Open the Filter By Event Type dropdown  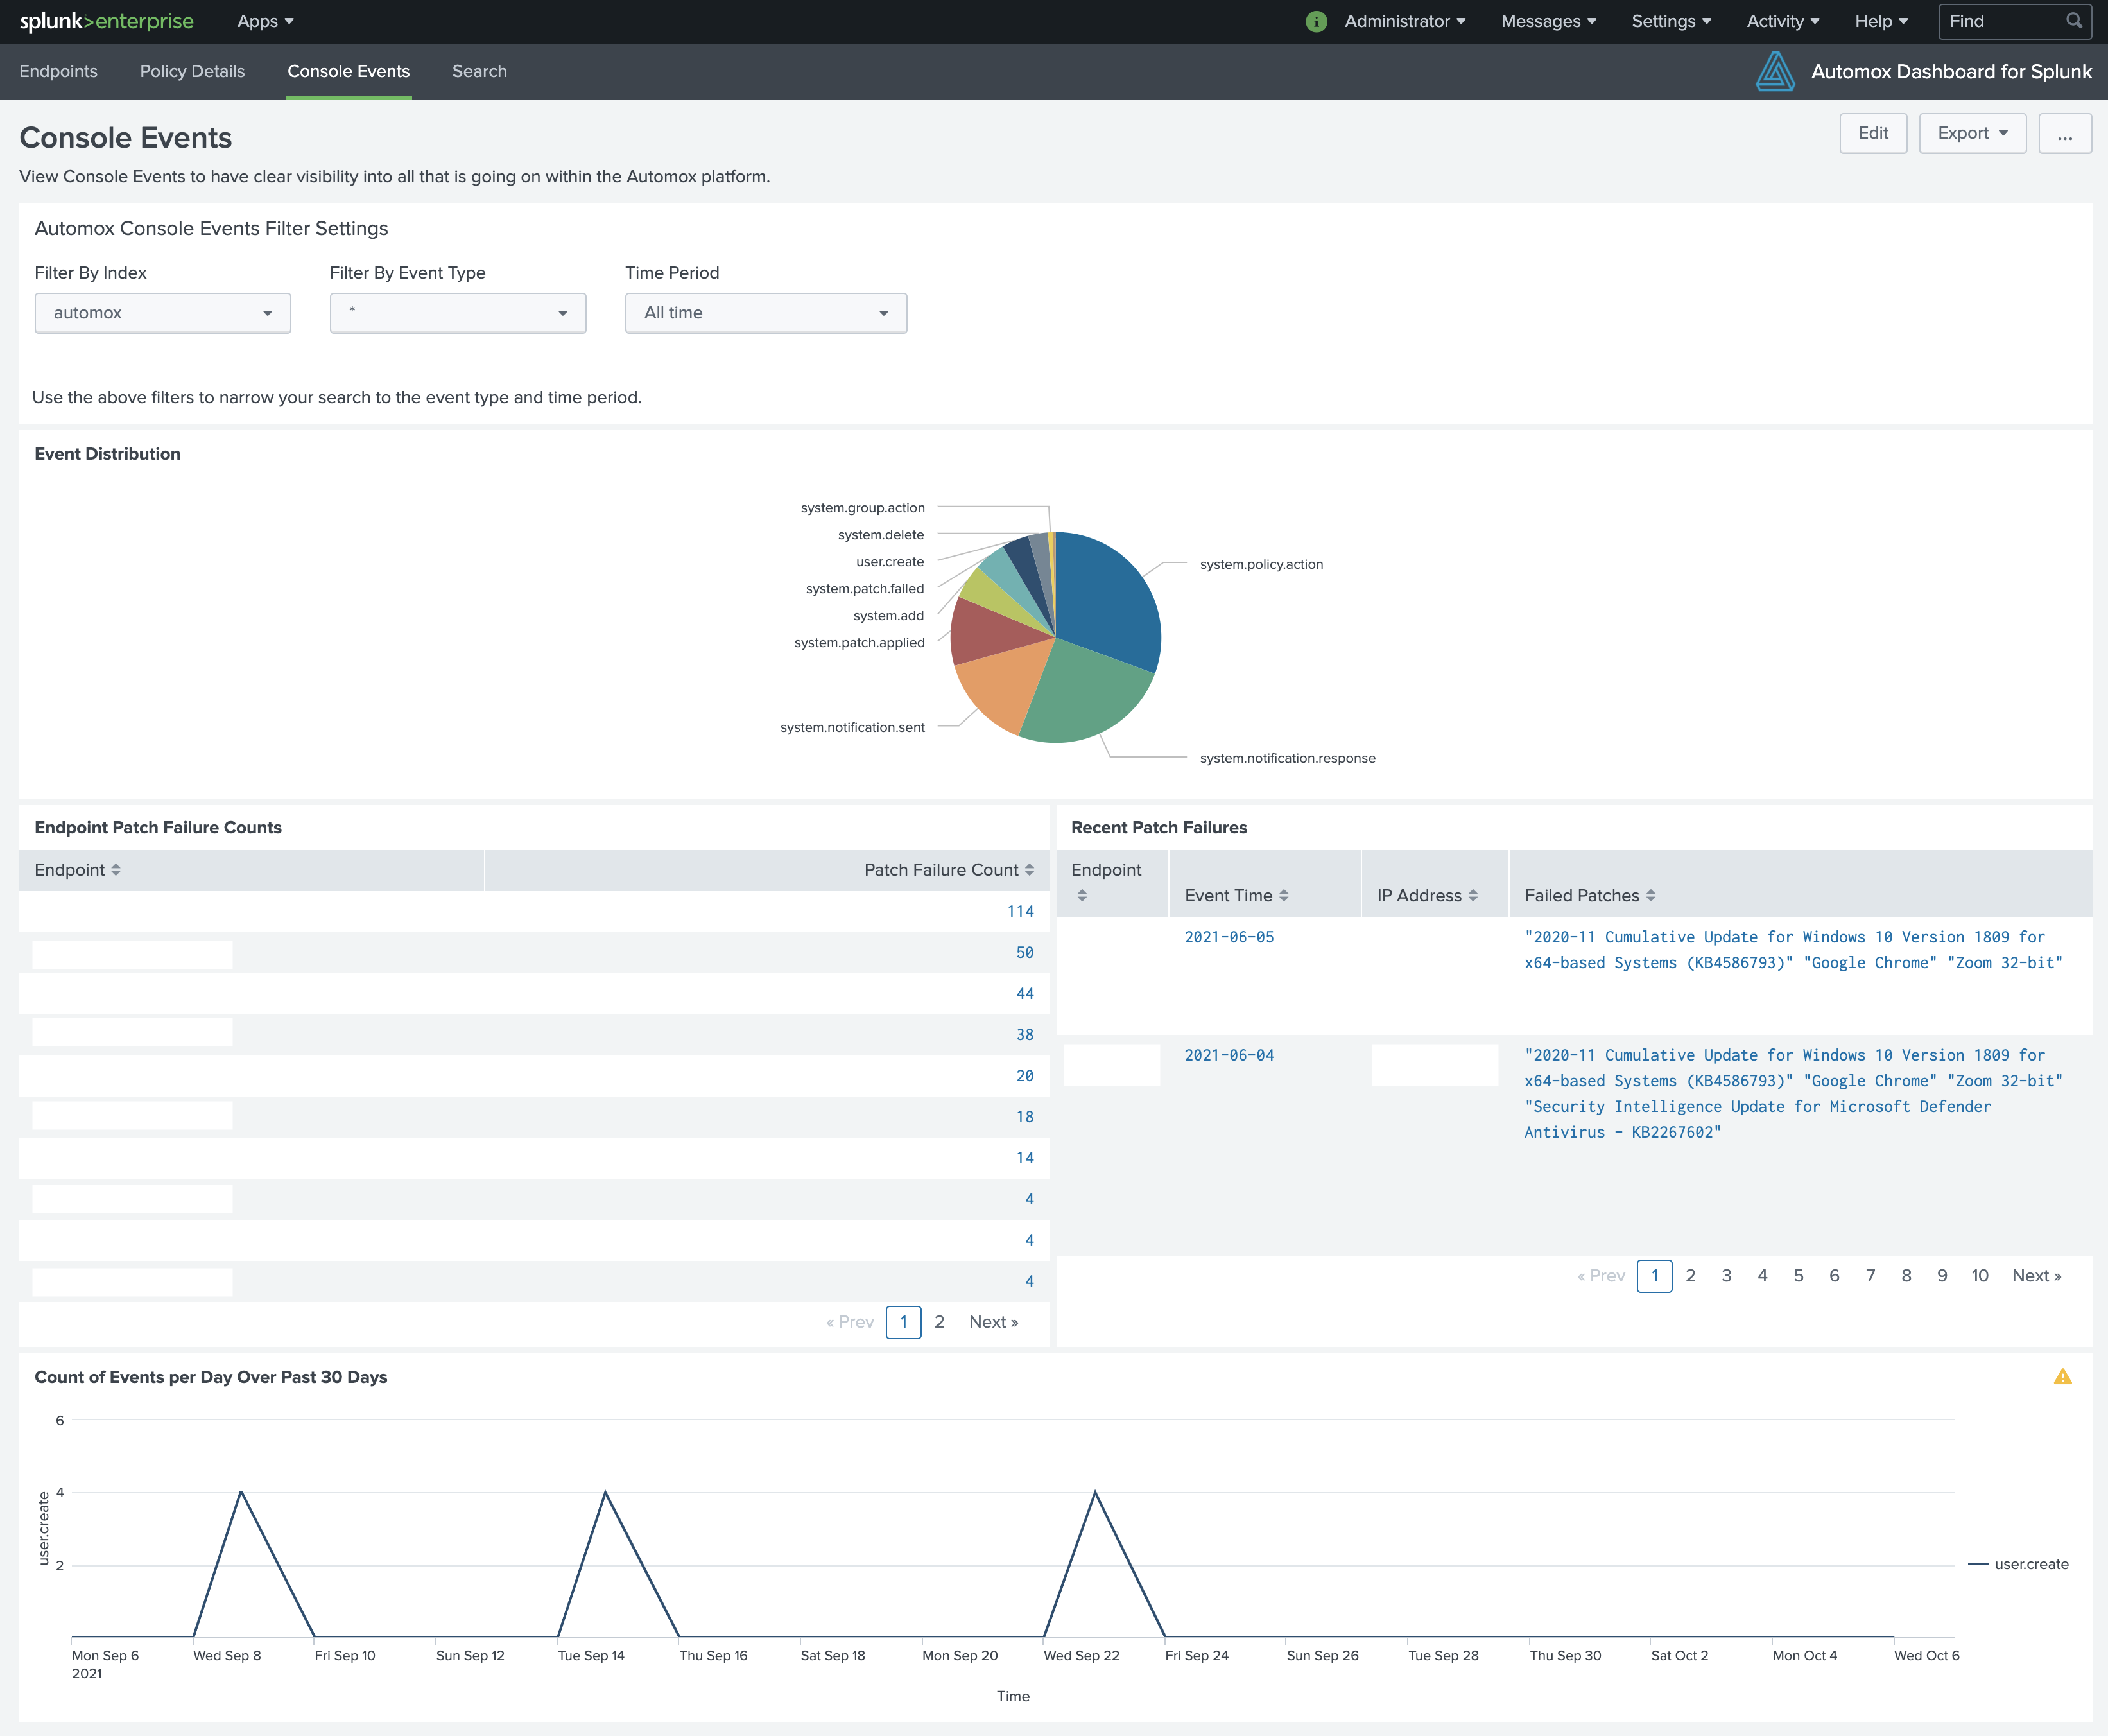458,313
